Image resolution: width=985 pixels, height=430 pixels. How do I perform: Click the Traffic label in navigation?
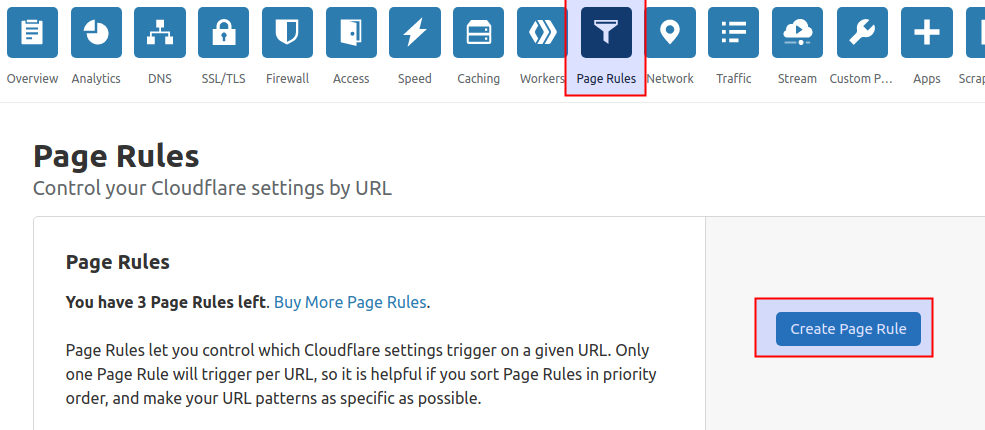point(734,79)
